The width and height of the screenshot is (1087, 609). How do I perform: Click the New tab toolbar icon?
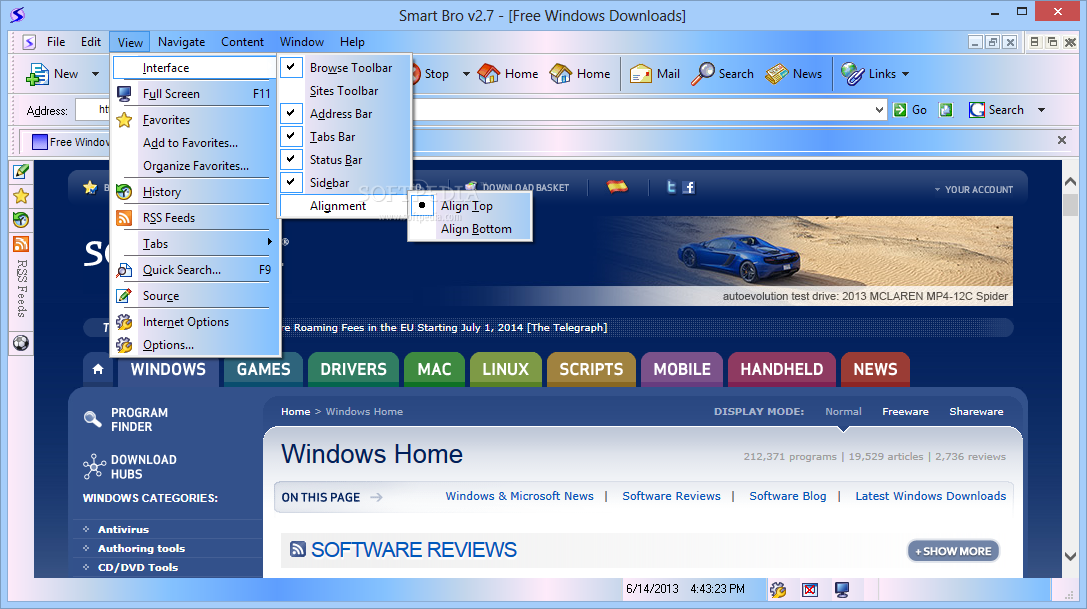[x=37, y=74]
